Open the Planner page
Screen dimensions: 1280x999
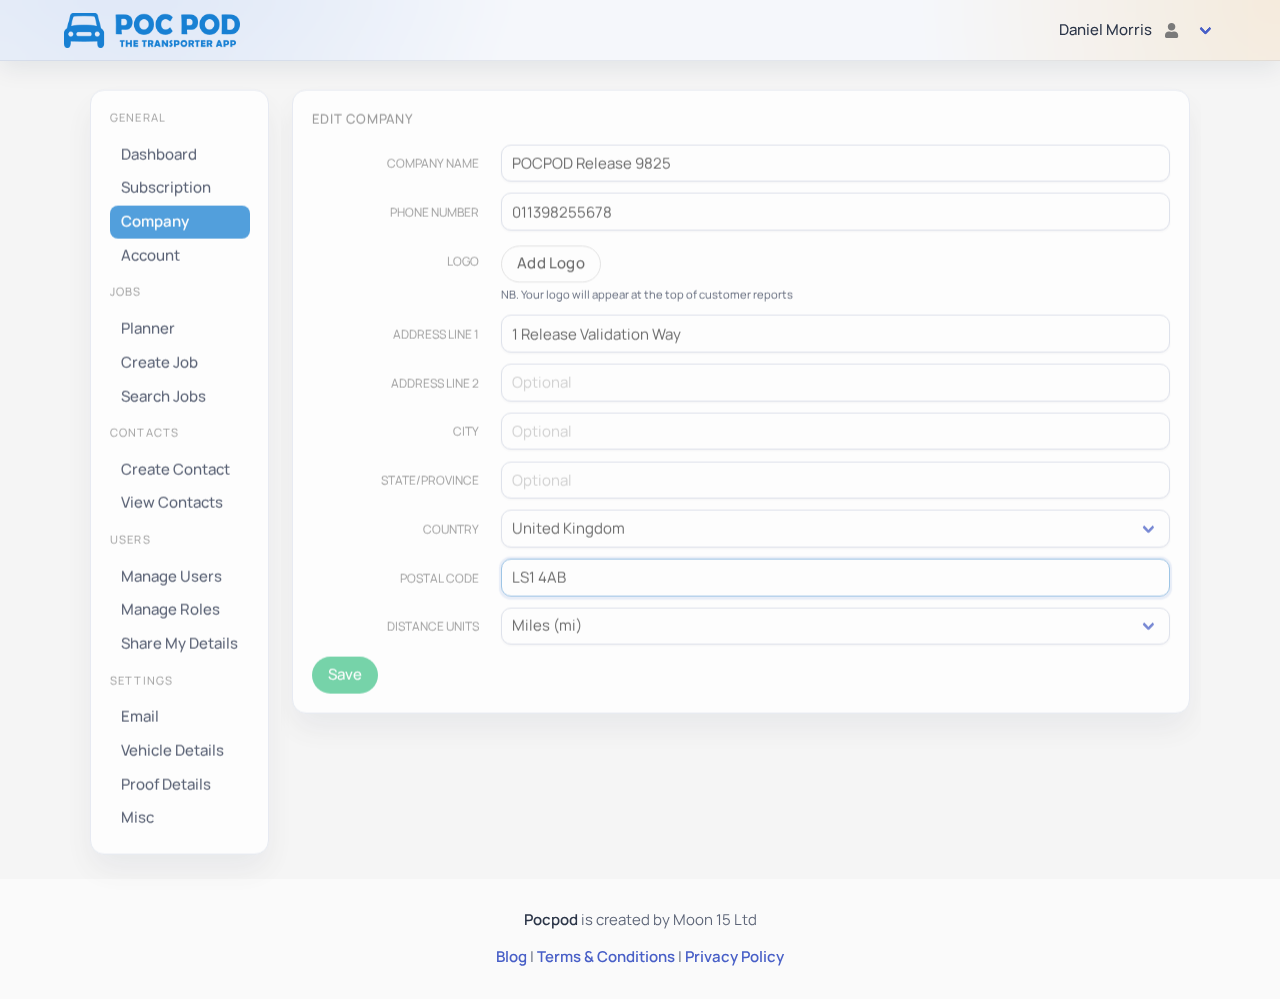click(180, 329)
